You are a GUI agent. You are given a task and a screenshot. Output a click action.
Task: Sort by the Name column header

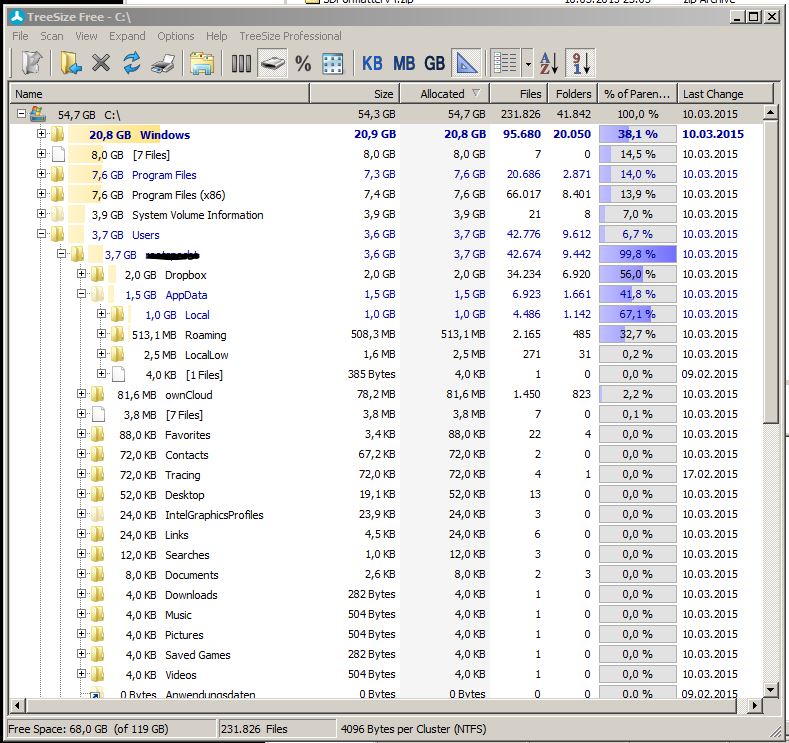159,94
